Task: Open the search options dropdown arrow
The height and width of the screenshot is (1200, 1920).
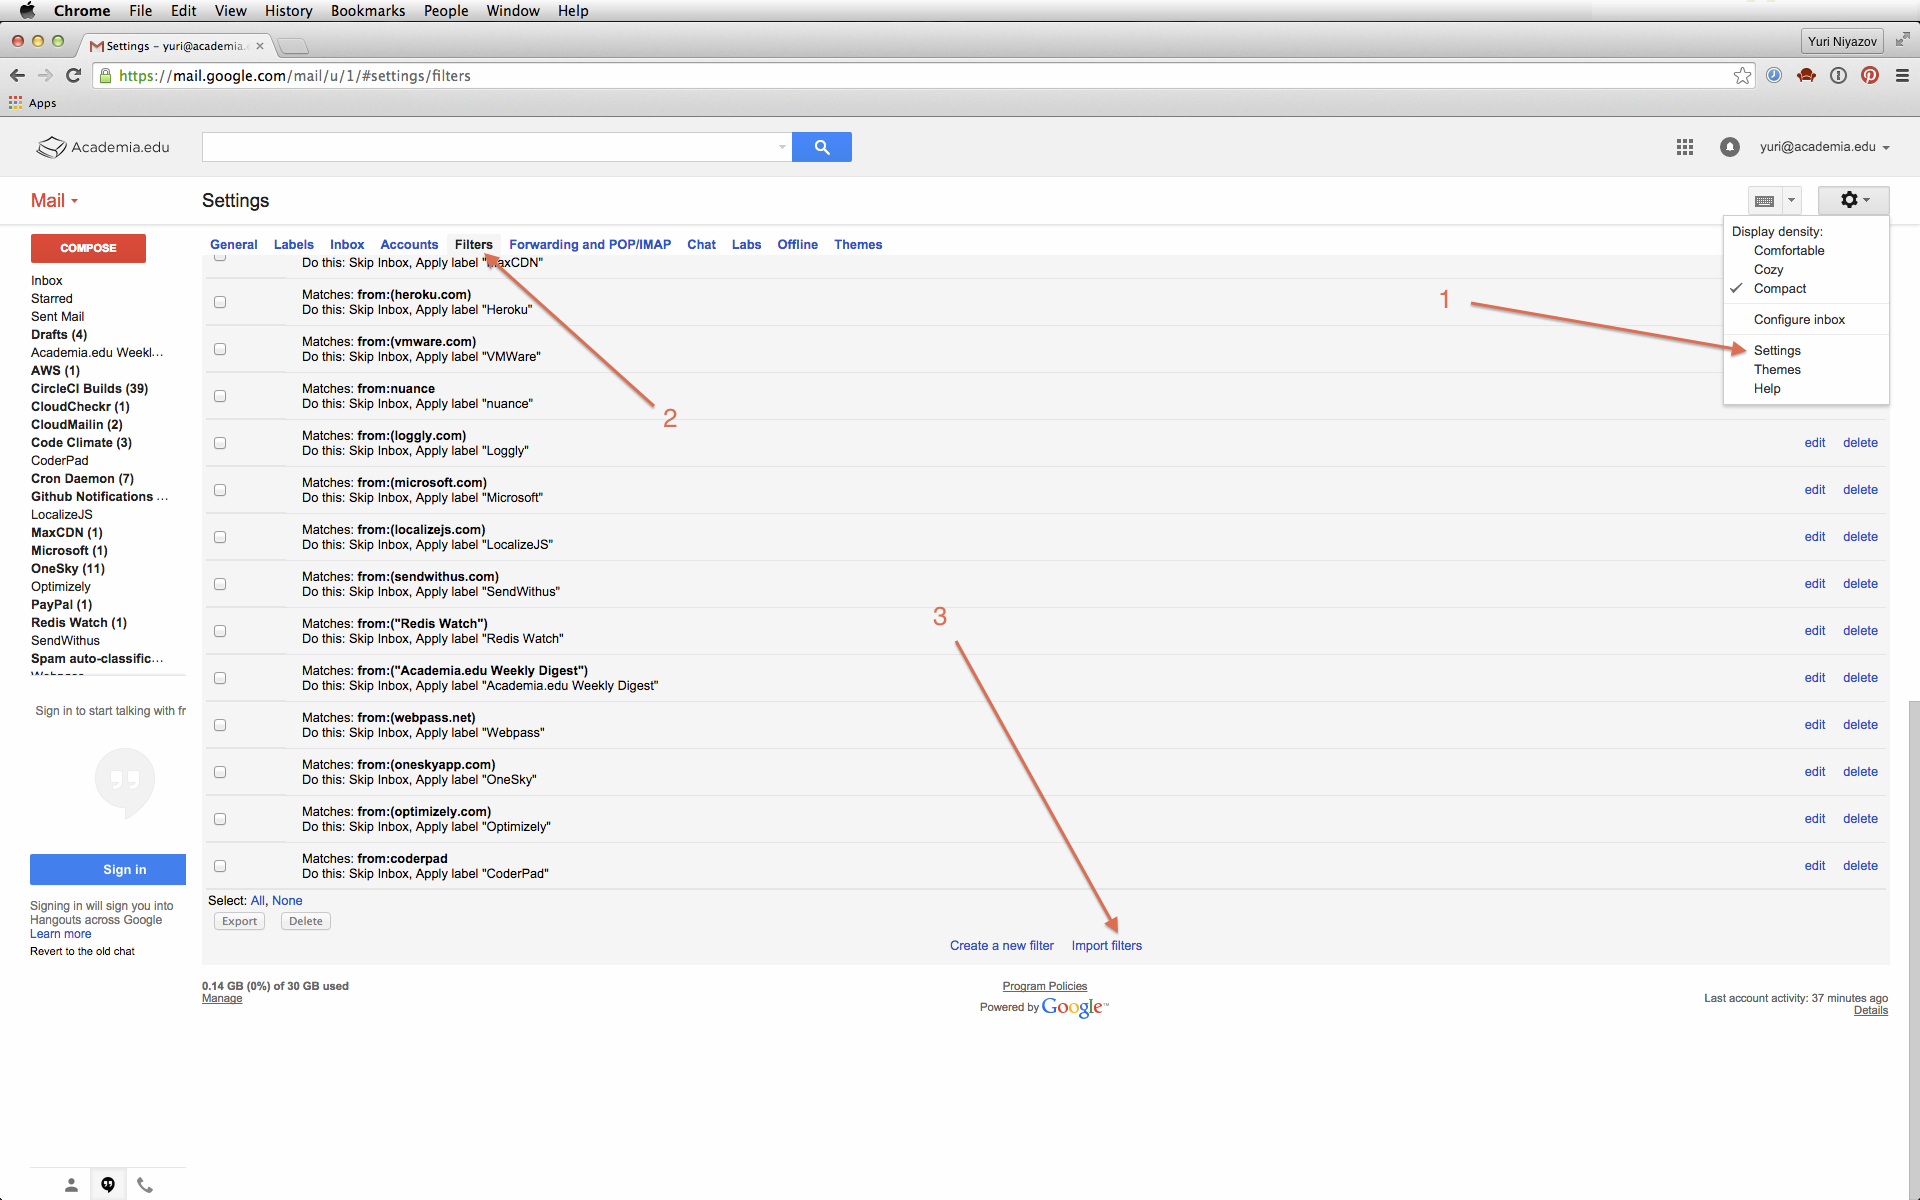Action: 782,147
